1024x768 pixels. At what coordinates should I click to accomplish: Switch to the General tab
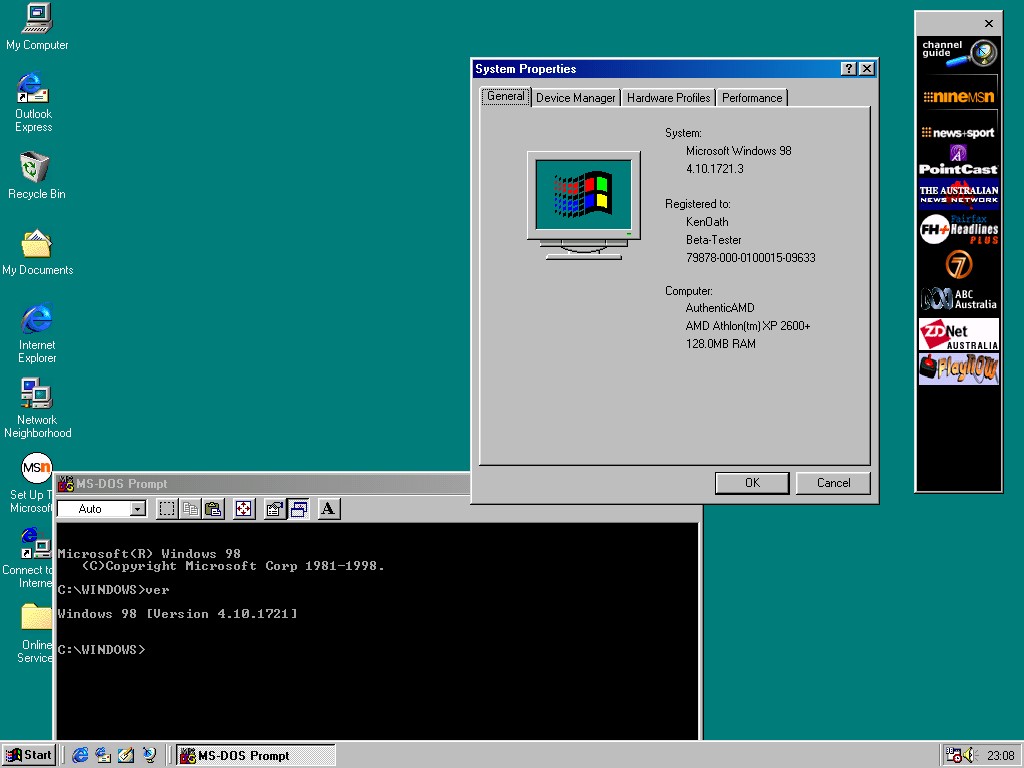click(505, 96)
